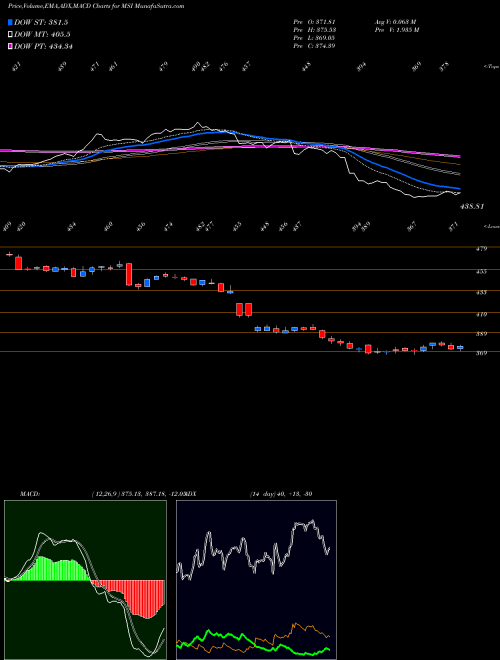Click the Pre C: 374.39 close value

pos(314,46)
